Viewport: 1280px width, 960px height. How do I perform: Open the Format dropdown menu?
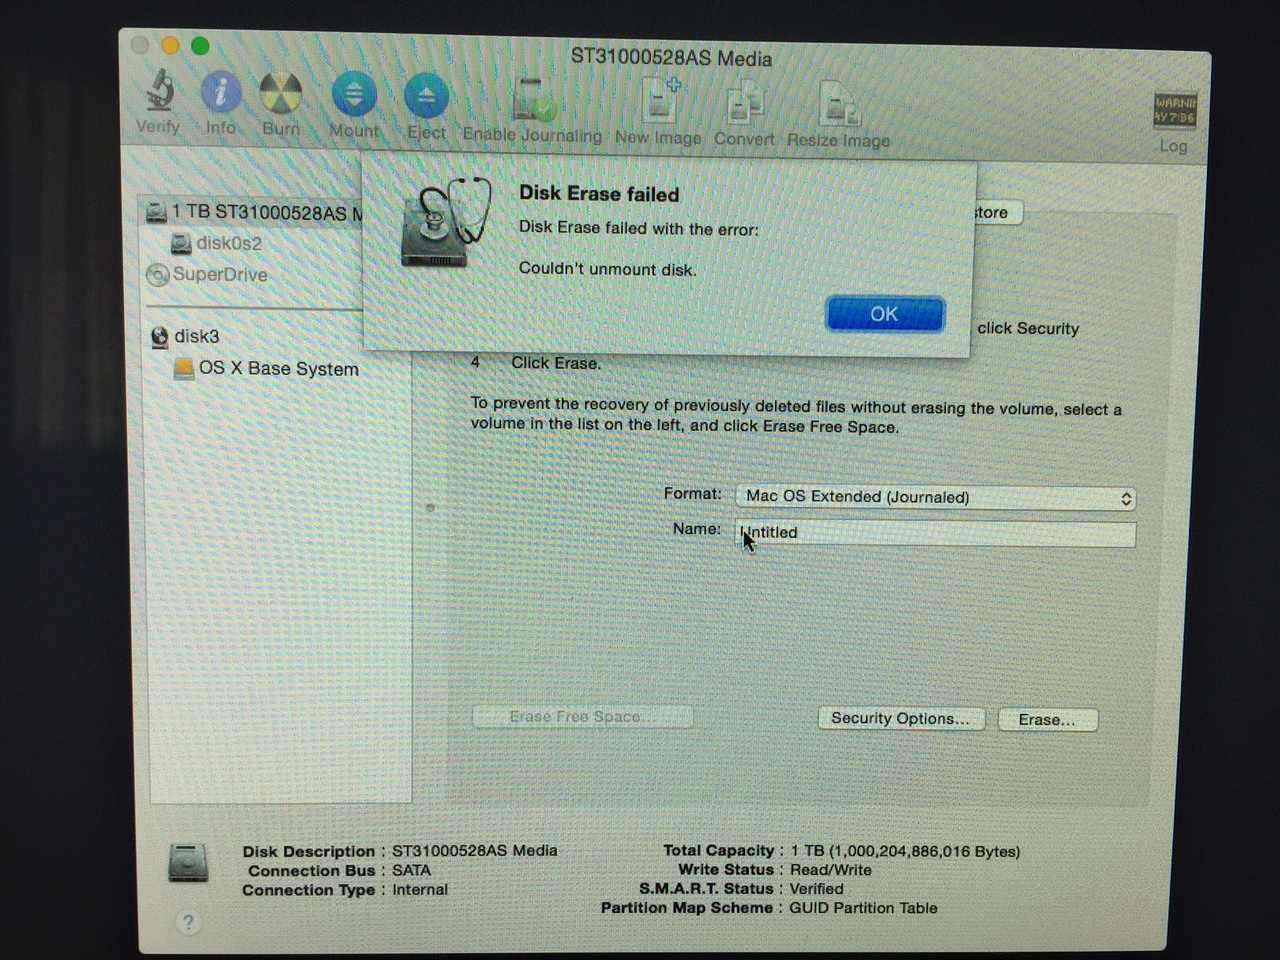click(936, 497)
